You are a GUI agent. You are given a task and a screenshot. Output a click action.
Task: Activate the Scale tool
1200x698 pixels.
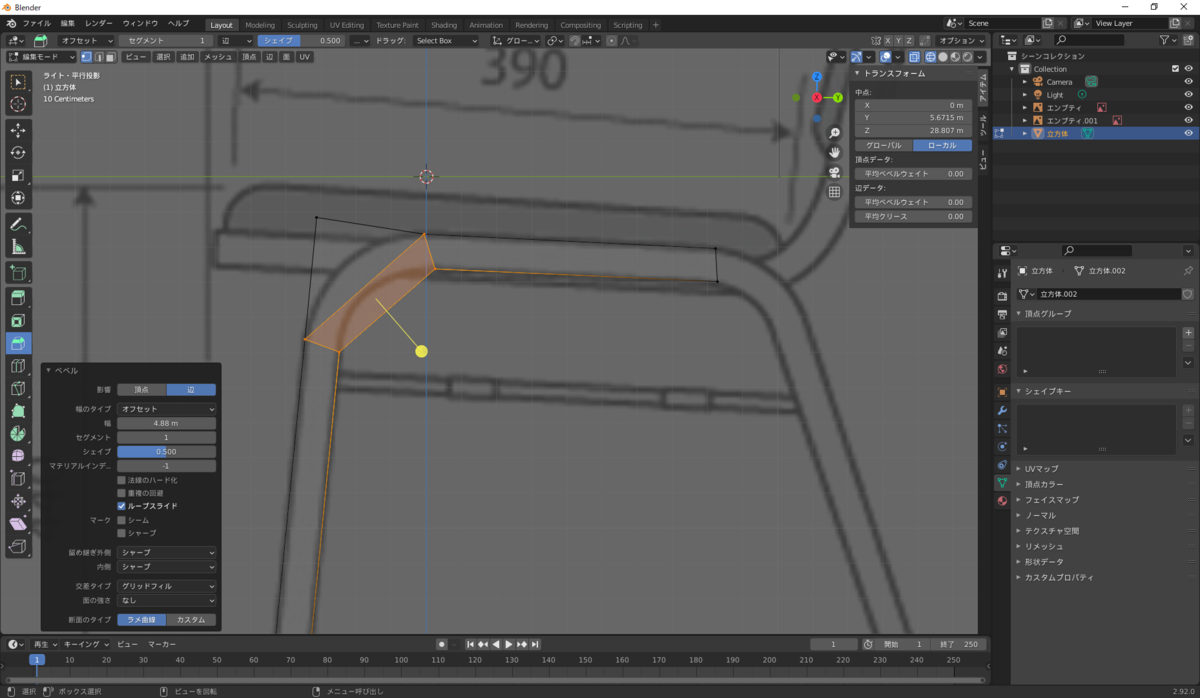pos(18,175)
